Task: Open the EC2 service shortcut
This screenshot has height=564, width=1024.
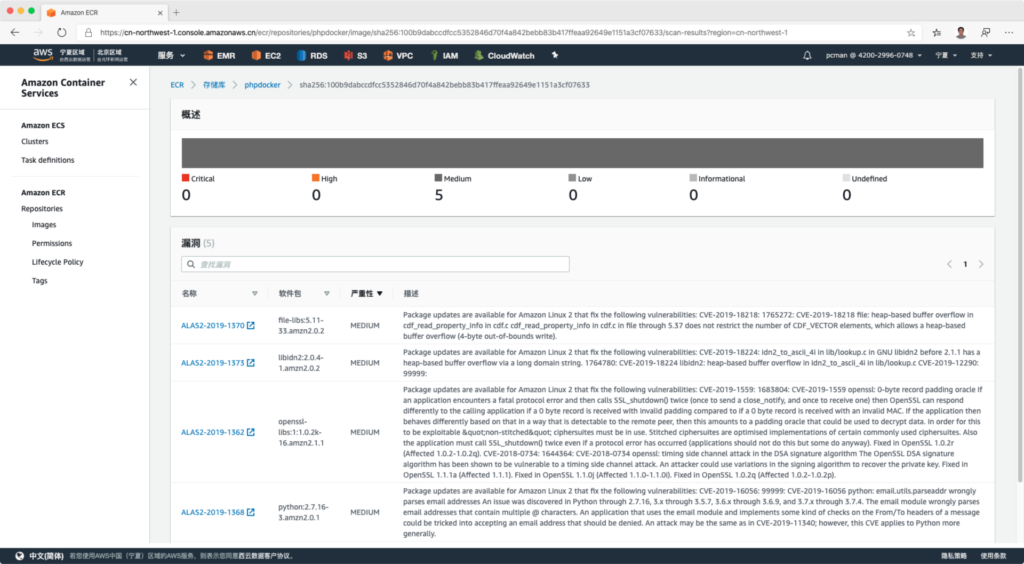Action: (266, 55)
